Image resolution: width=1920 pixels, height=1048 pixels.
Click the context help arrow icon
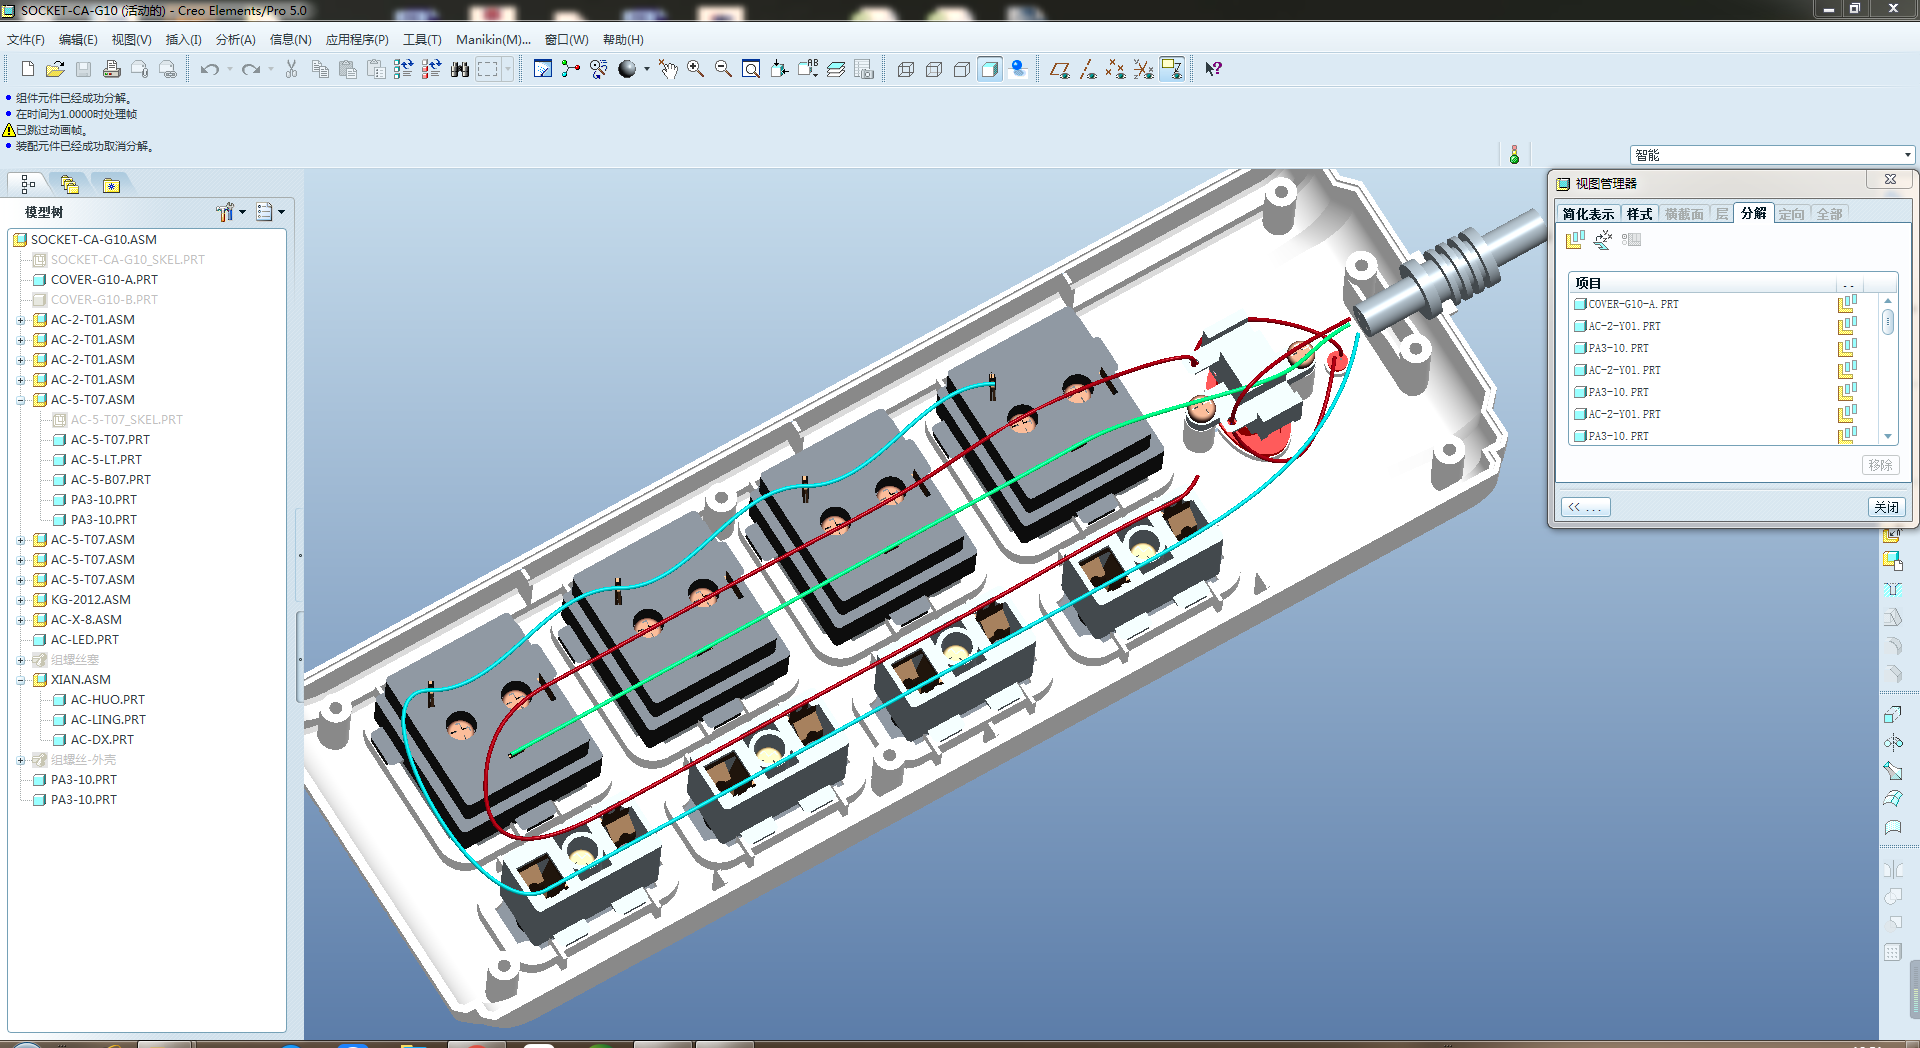click(x=1213, y=69)
